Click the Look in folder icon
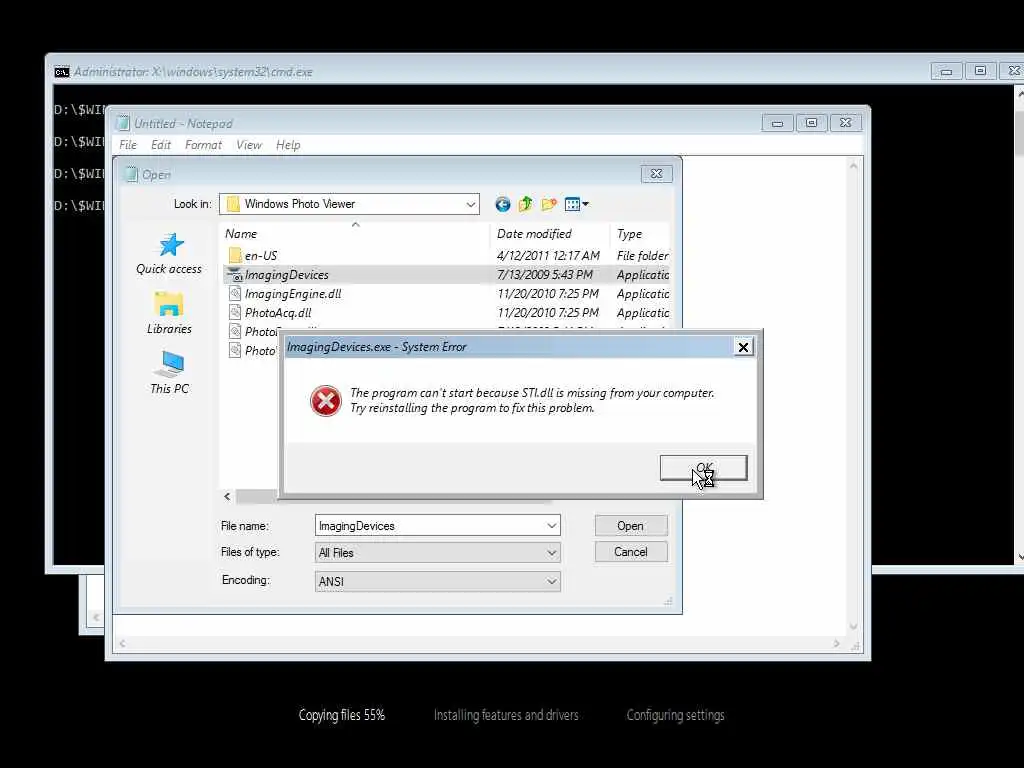Viewport: 1024px width, 768px height. click(x=232, y=204)
